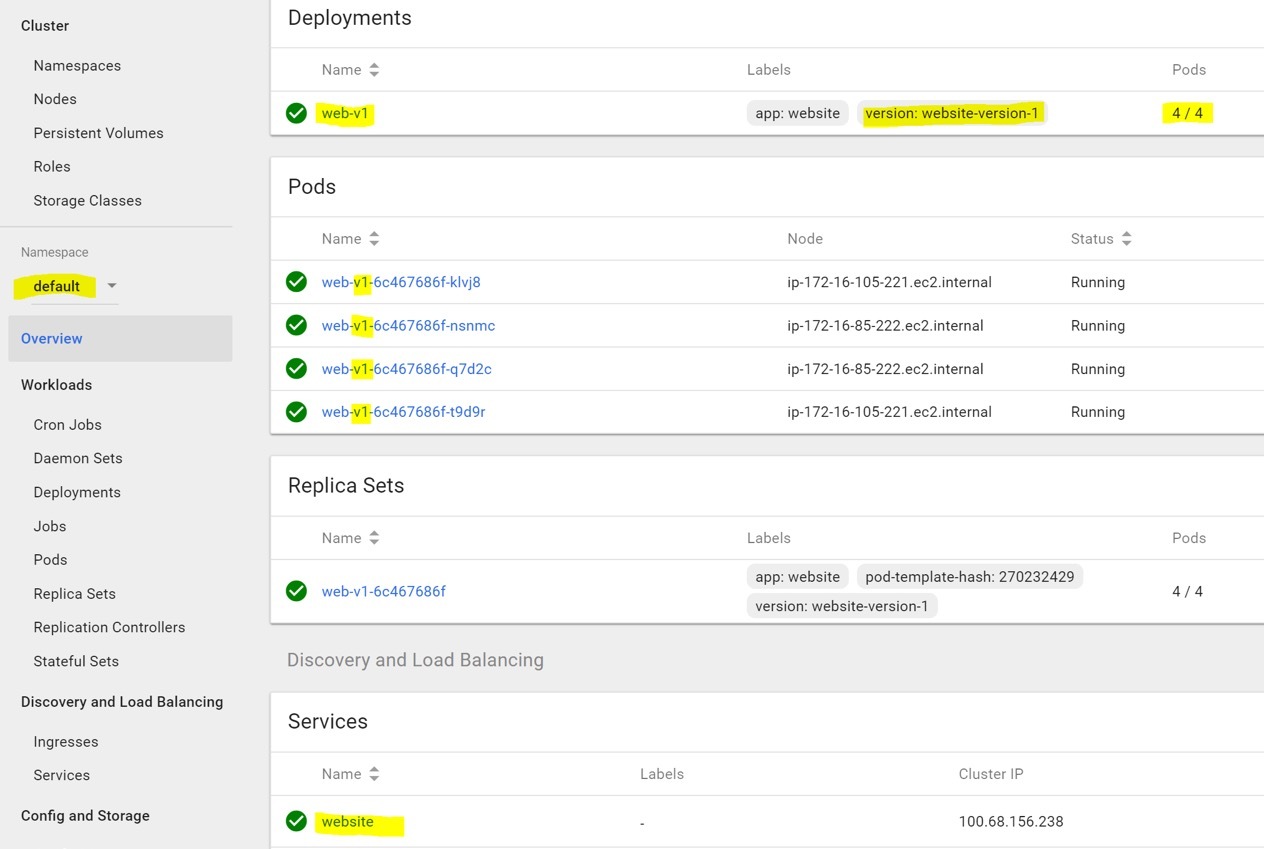The width and height of the screenshot is (1264, 849).
Task: Click the version: website-version-1 label chip
Action: (x=951, y=113)
